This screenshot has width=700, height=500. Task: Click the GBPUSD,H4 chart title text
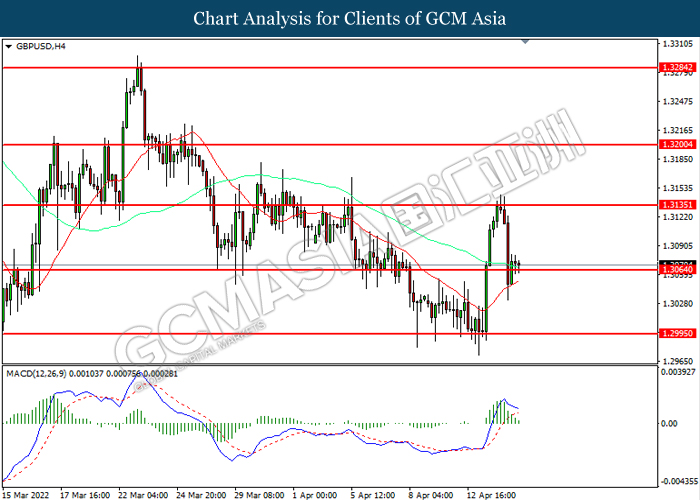click(x=41, y=46)
